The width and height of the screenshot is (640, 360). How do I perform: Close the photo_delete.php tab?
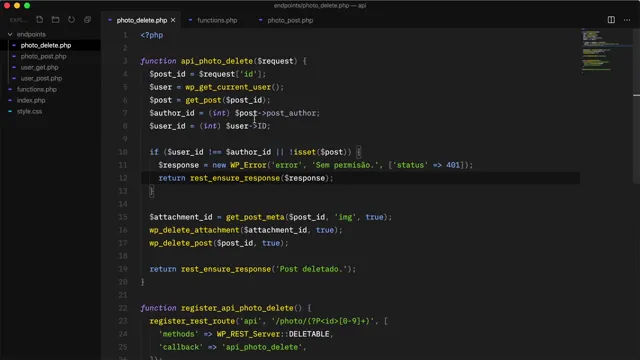point(173,20)
